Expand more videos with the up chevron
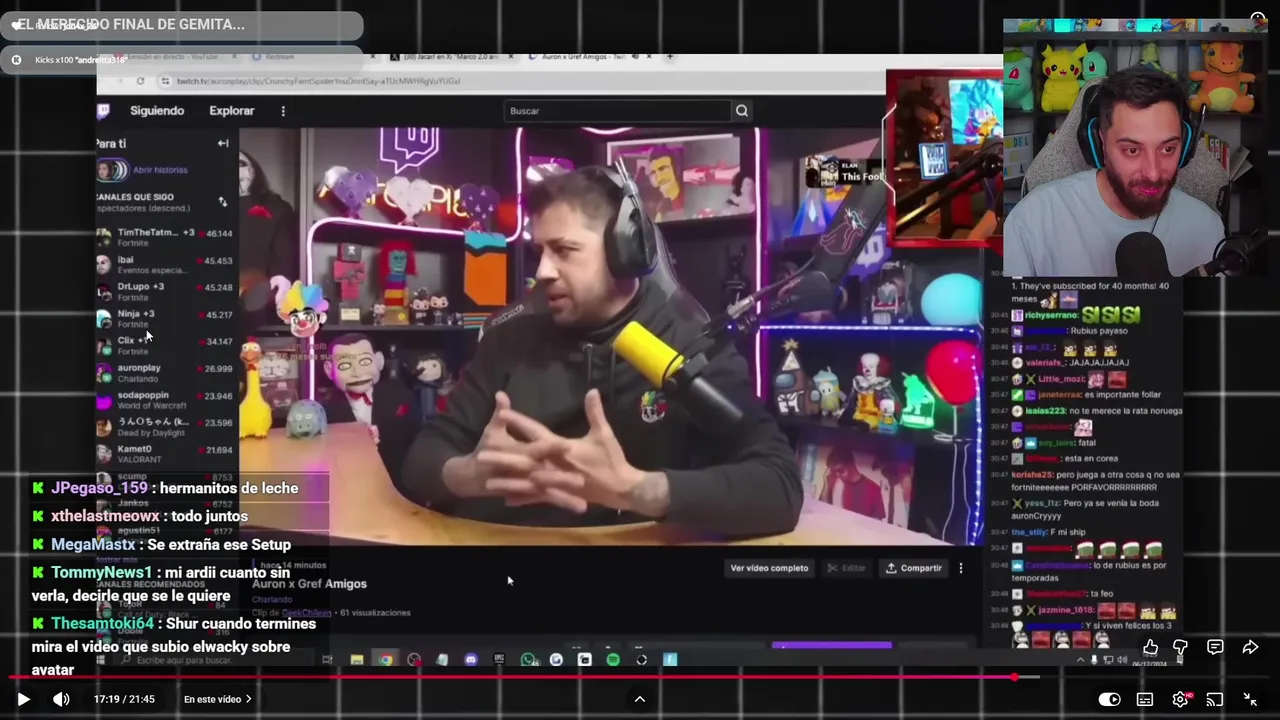 coord(640,699)
